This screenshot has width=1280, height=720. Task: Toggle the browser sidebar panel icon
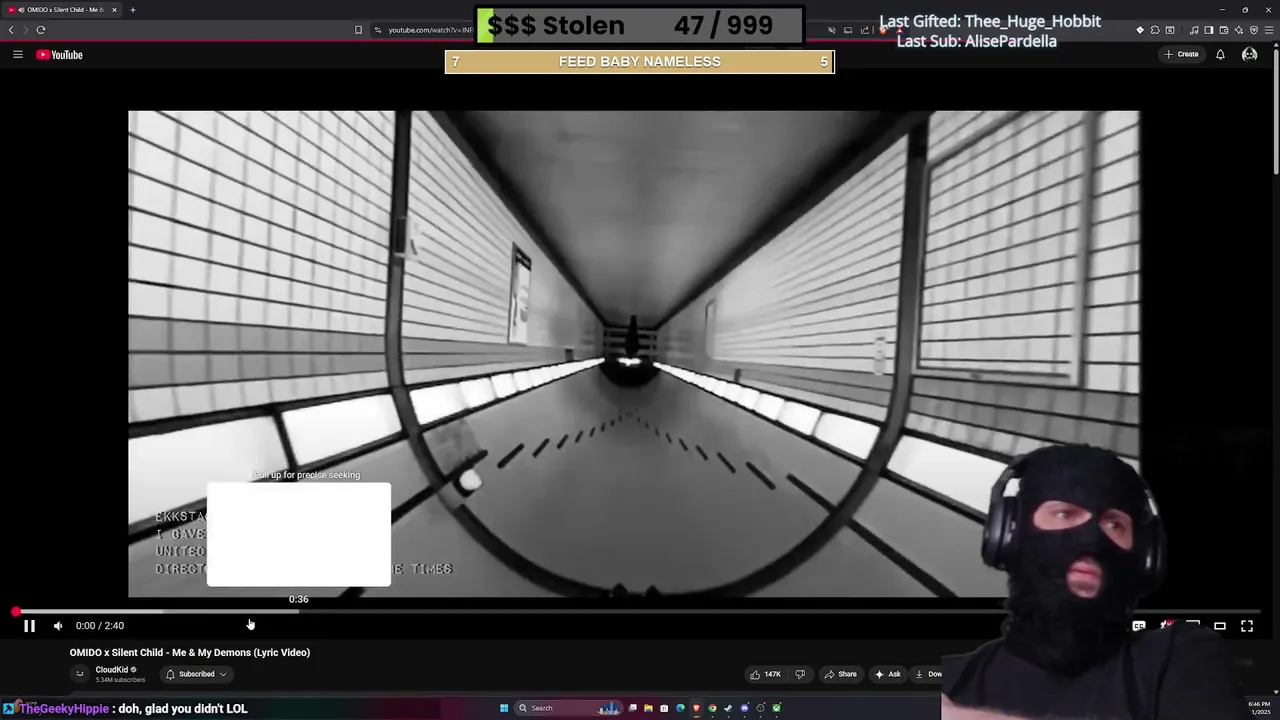coord(1209,30)
